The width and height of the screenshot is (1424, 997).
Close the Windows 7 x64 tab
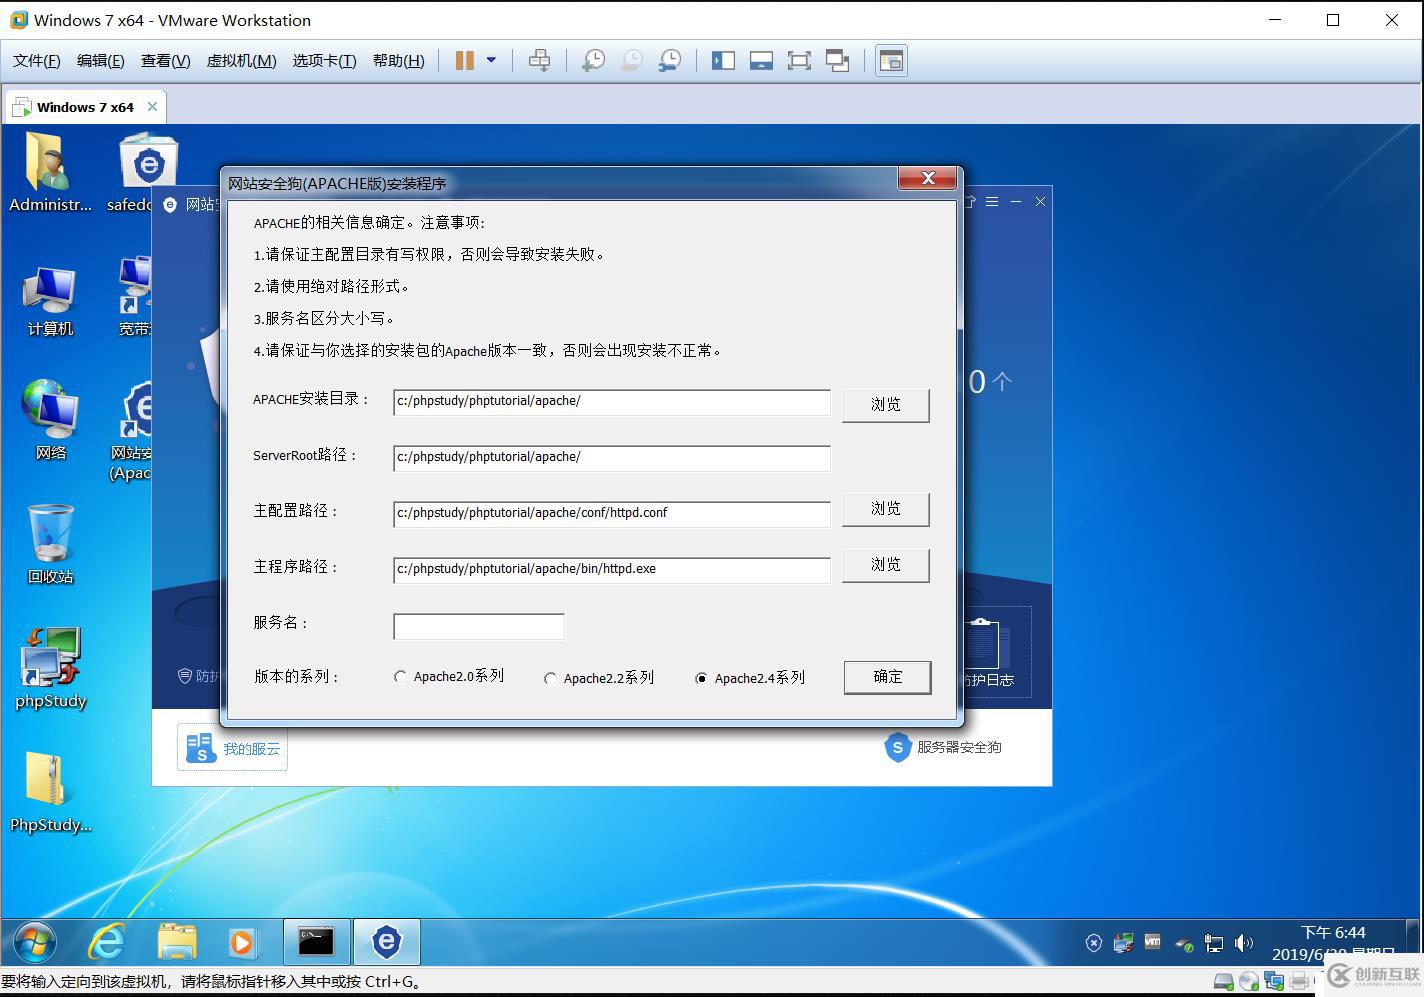pyautogui.click(x=152, y=106)
